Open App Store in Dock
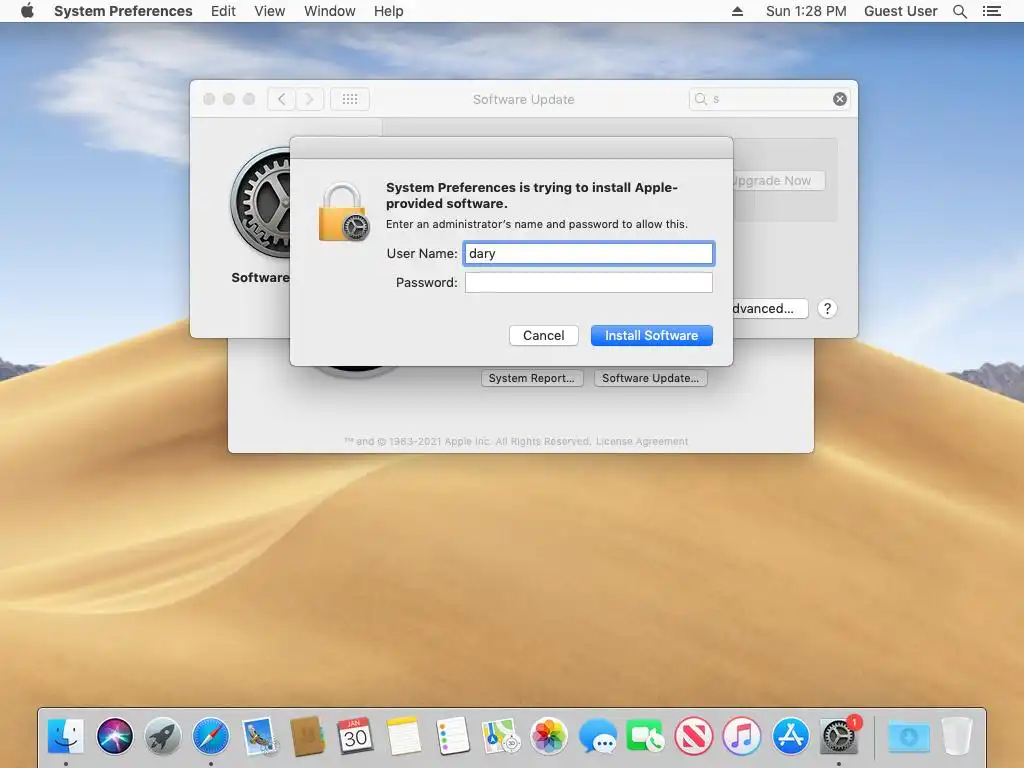This screenshot has width=1024, height=768. click(790, 736)
